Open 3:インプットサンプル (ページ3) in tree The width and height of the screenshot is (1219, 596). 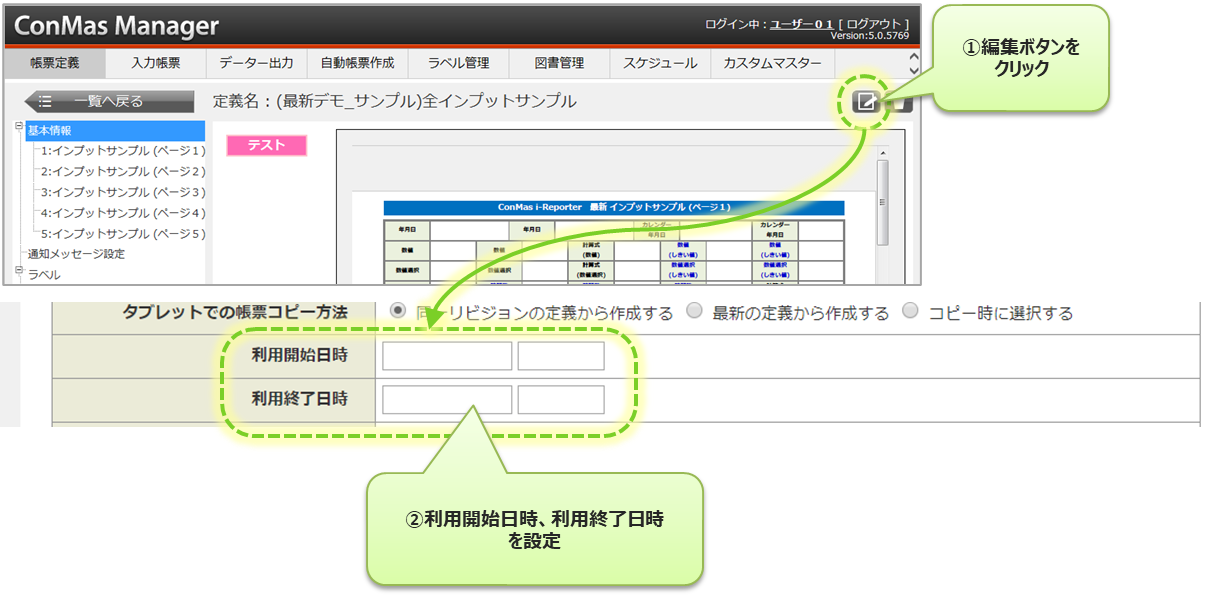[122, 192]
